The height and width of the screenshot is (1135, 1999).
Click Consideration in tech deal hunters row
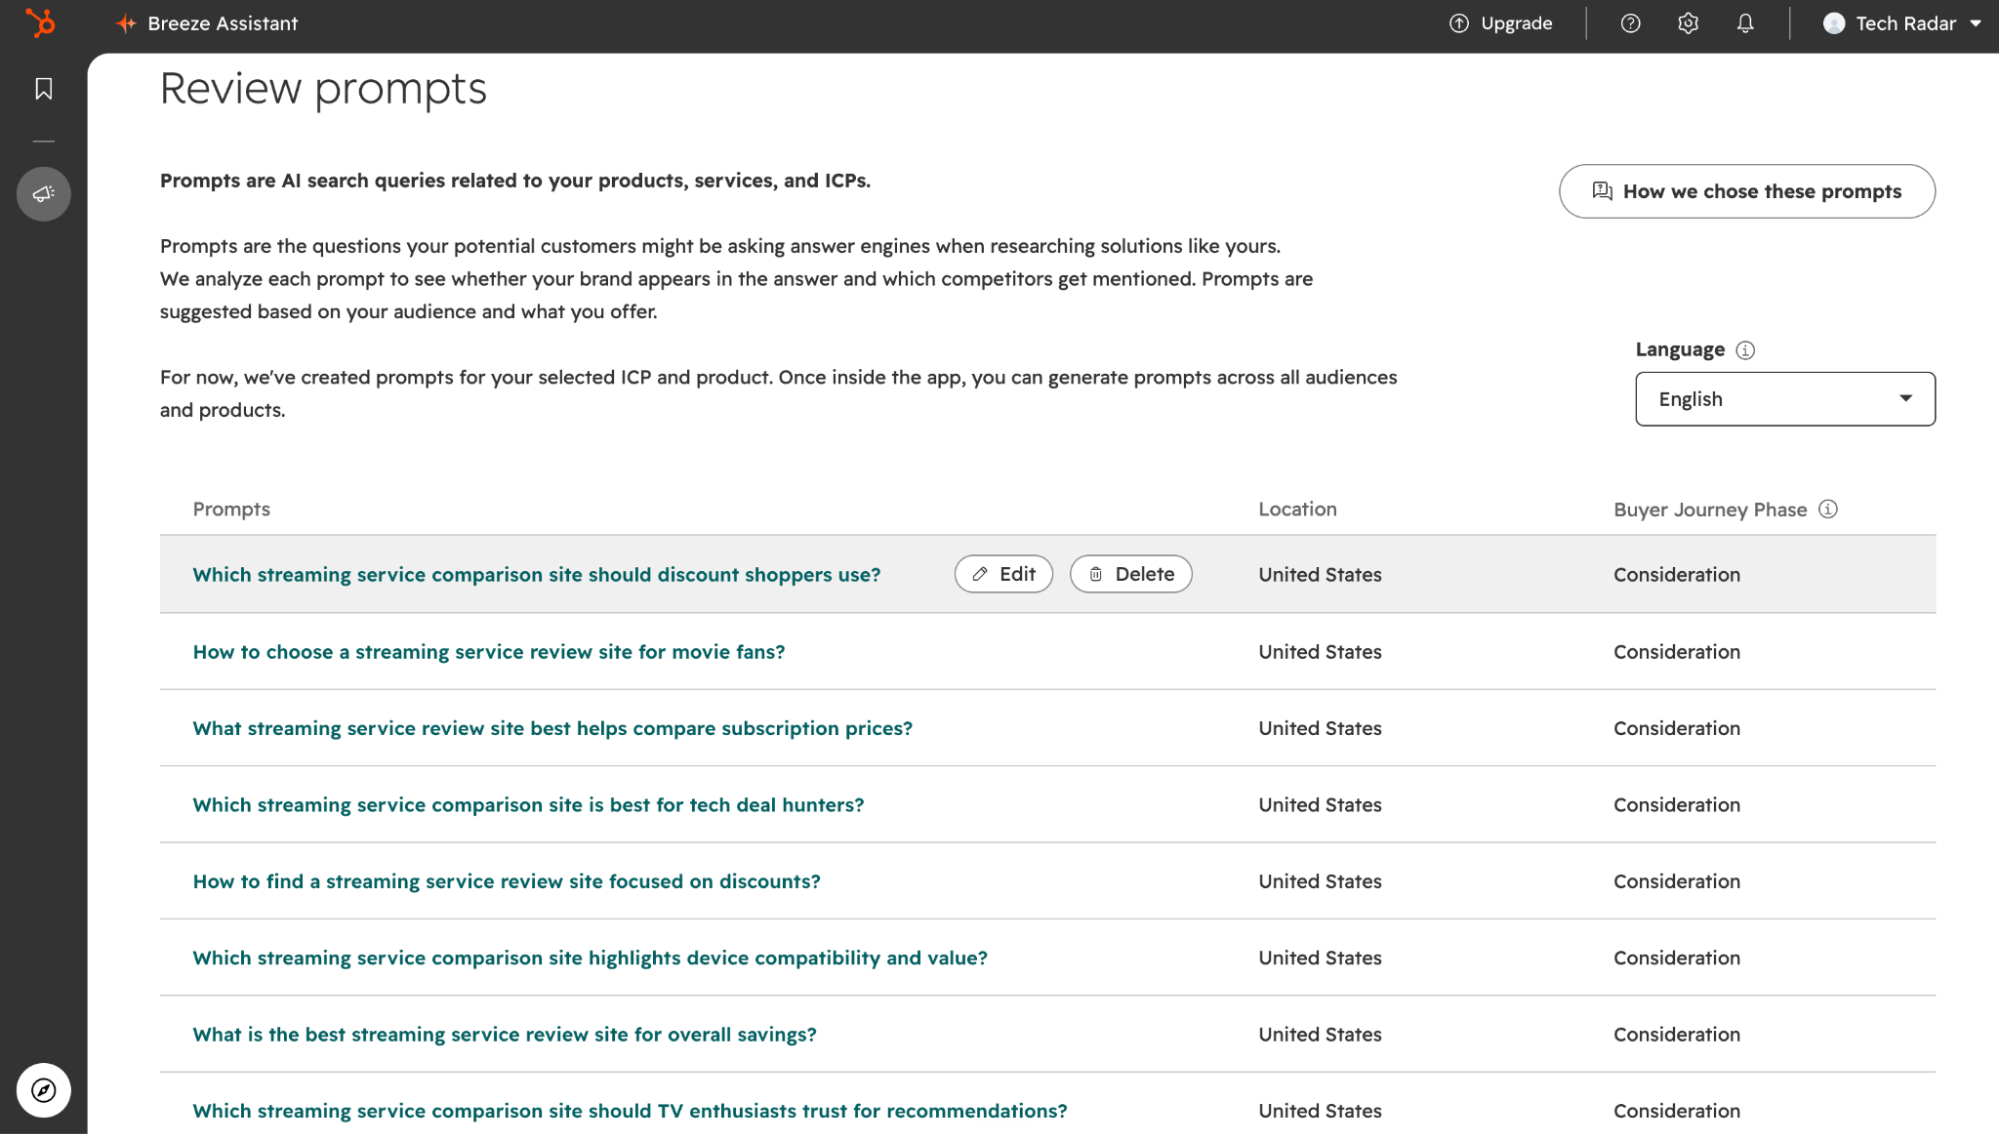point(1677,805)
